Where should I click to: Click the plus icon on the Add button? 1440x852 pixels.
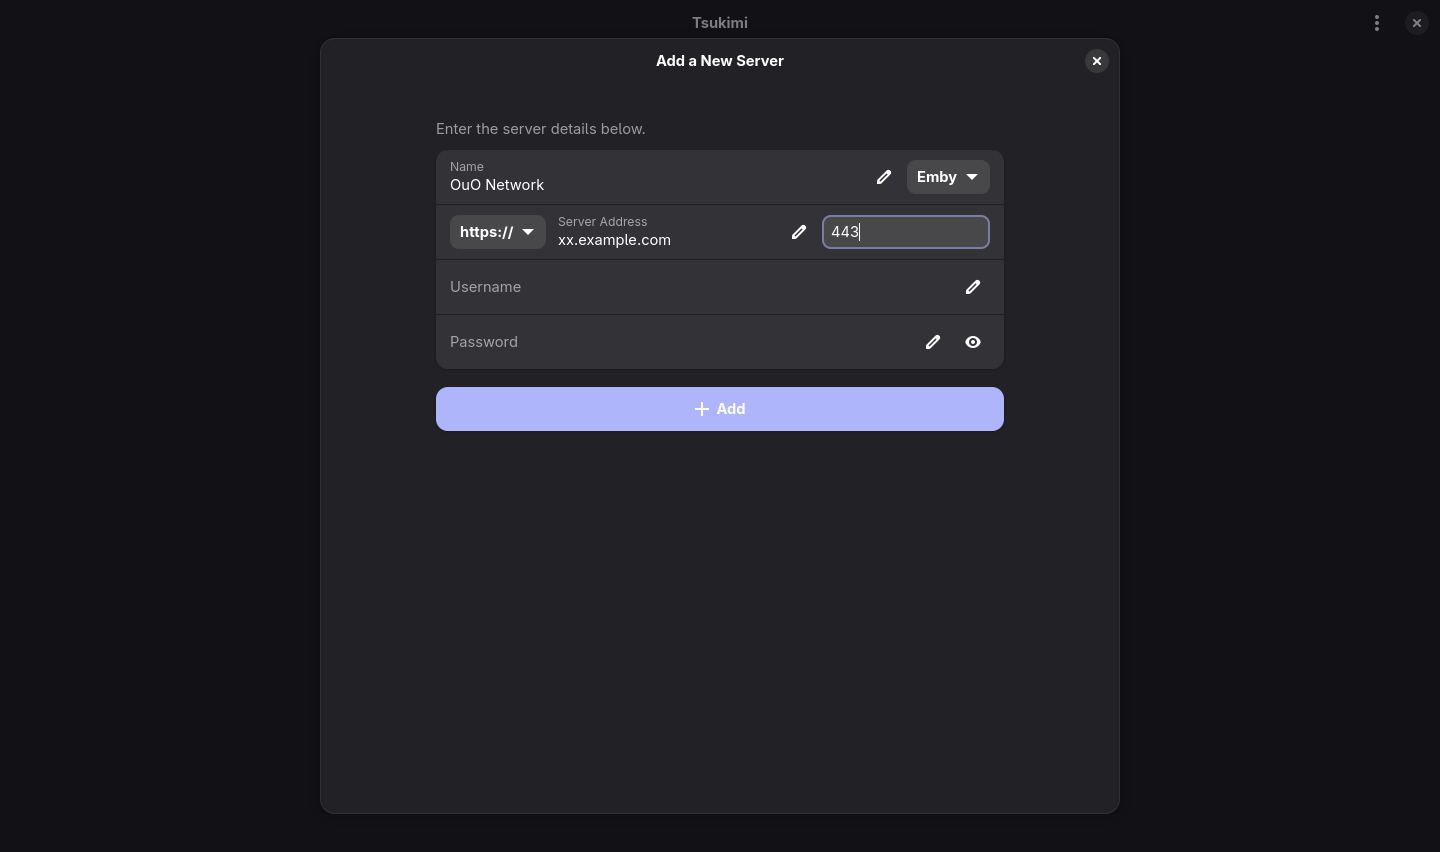pyautogui.click(x=702, y=409)
